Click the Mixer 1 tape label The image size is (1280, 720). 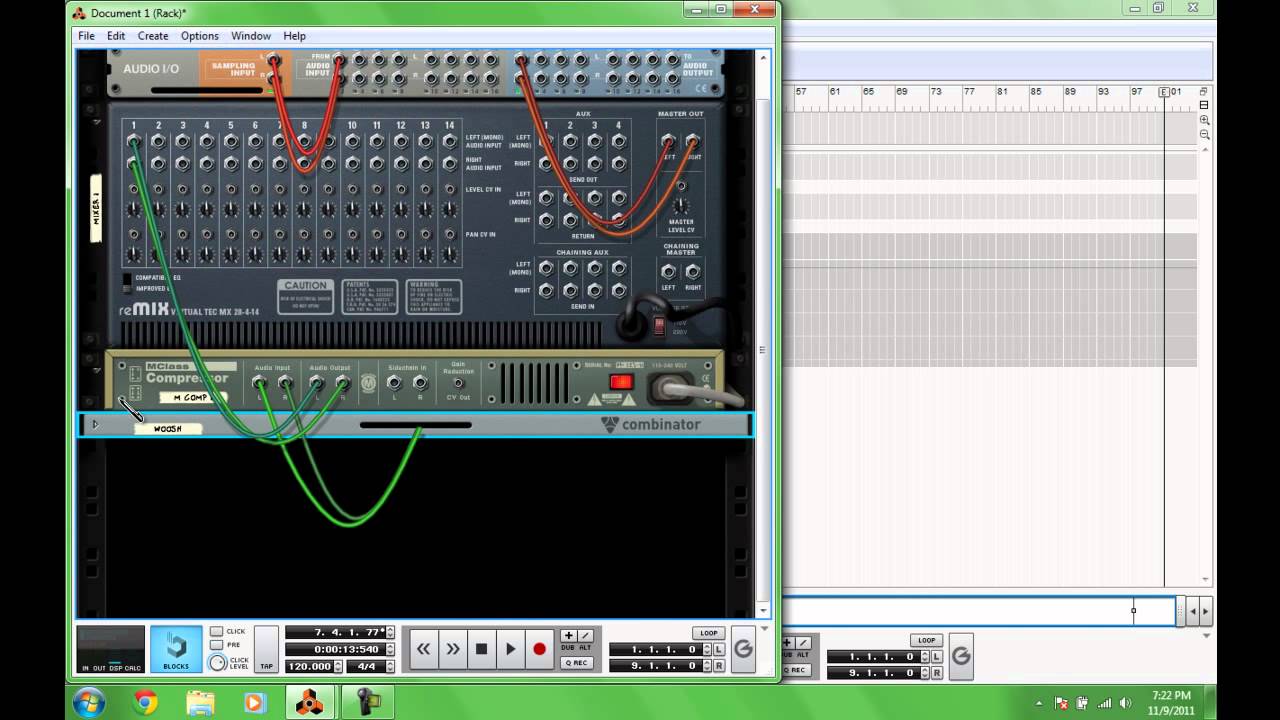(96, 208)
